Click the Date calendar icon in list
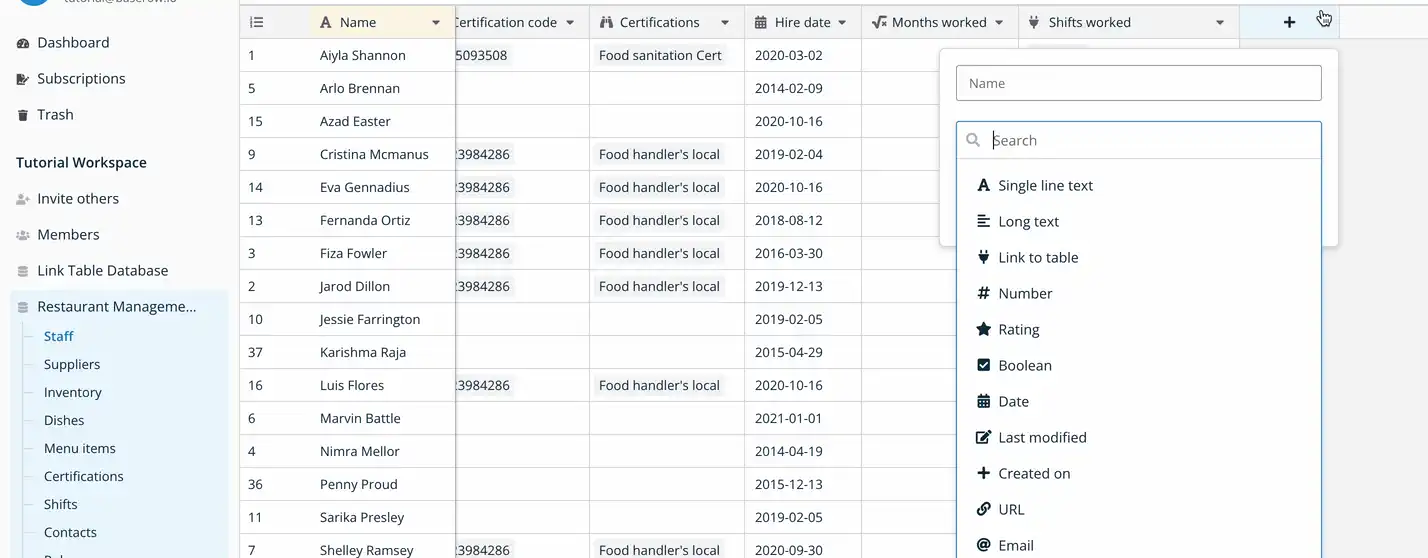The height and width of the screenshot is (558, 1428). pyautogui.click(x=983, y=402)
